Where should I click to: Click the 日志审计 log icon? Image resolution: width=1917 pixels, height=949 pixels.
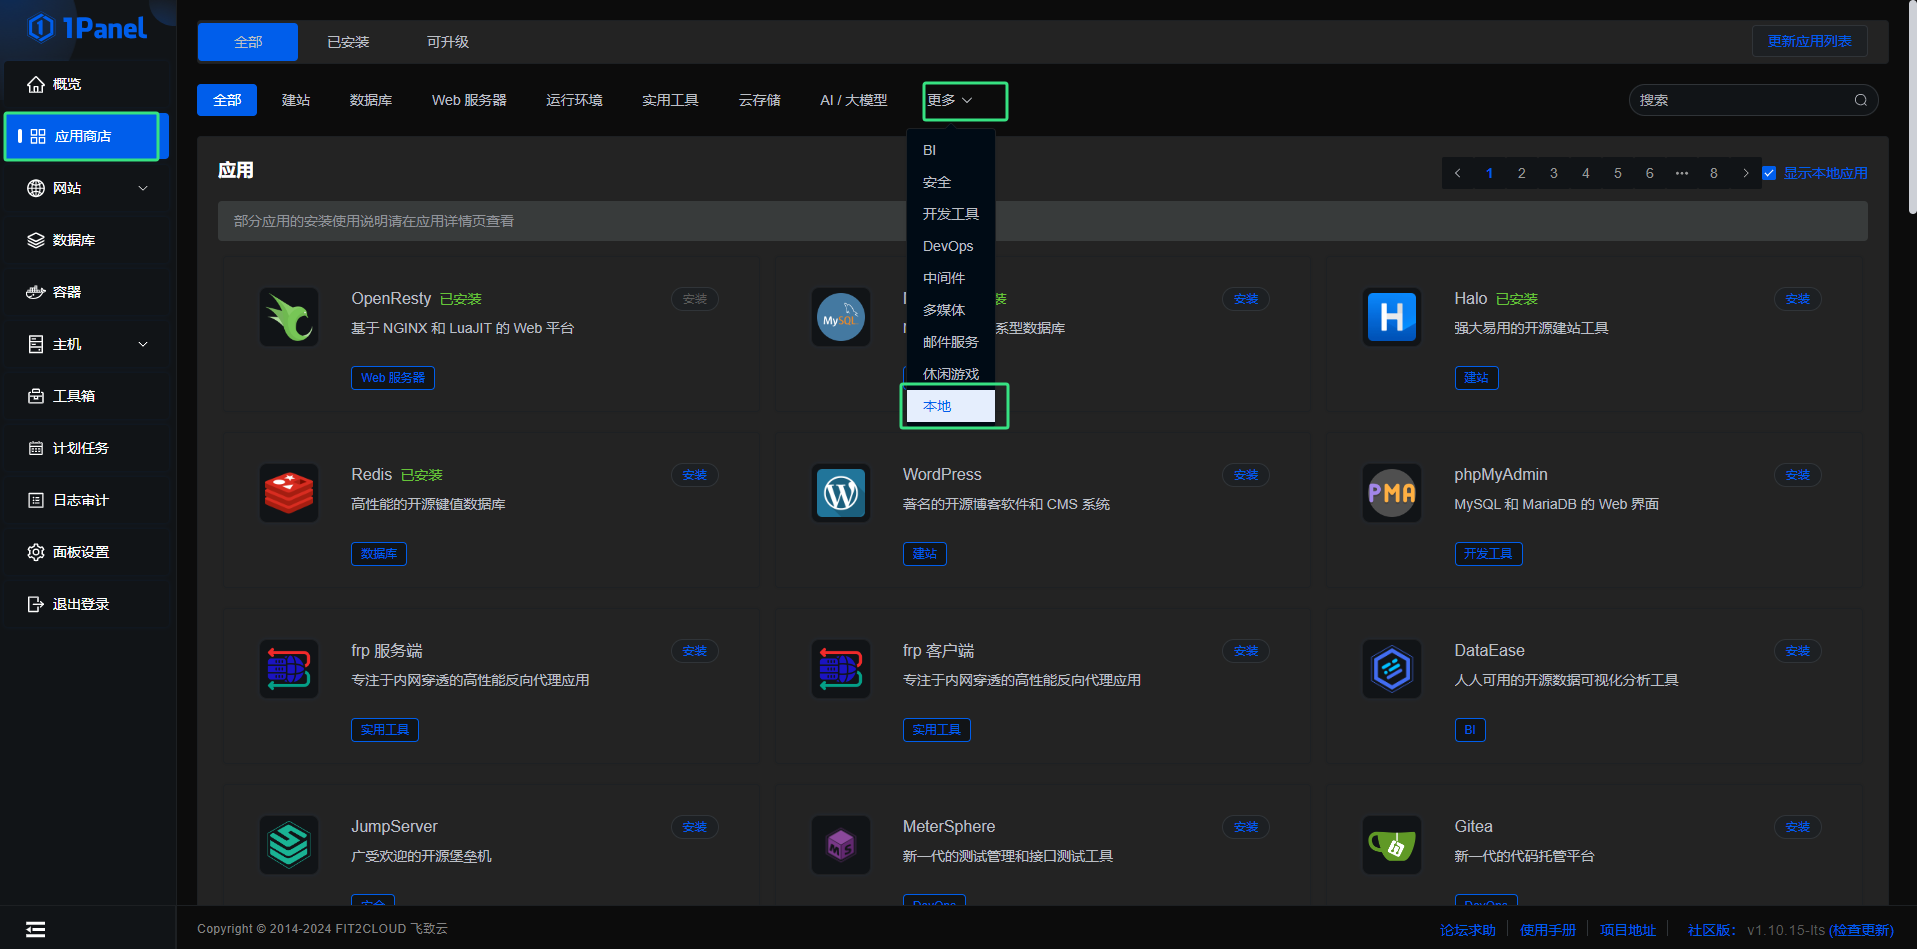(36, 500)
